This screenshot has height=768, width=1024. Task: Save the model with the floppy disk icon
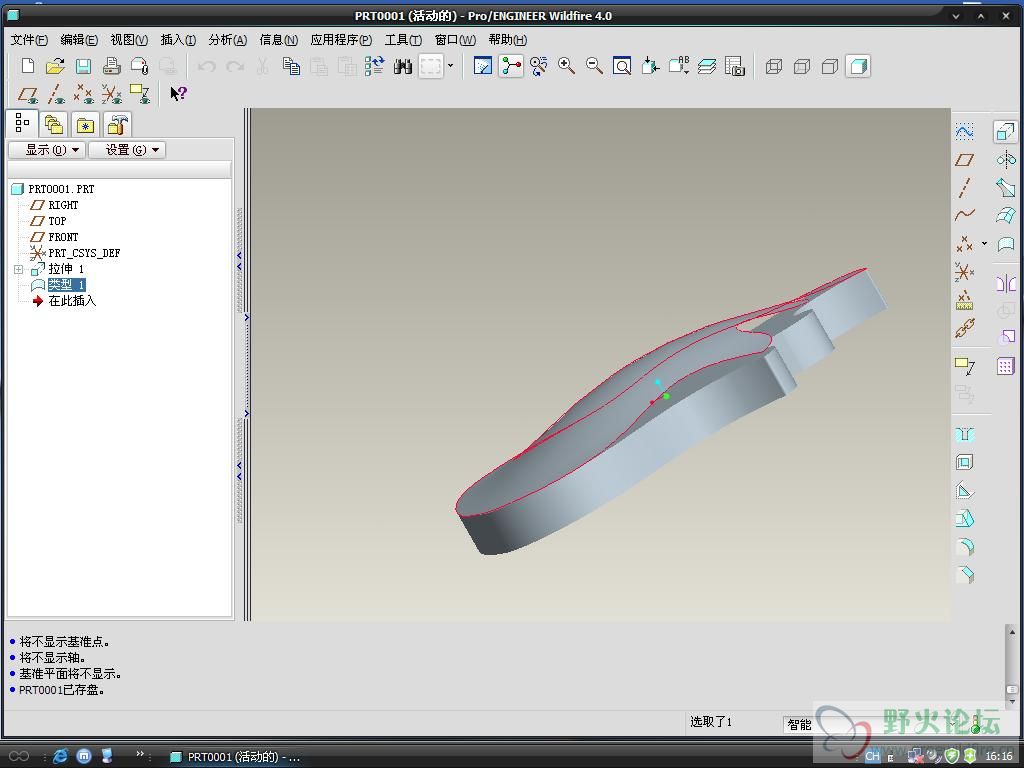click(x=83, y=66)
